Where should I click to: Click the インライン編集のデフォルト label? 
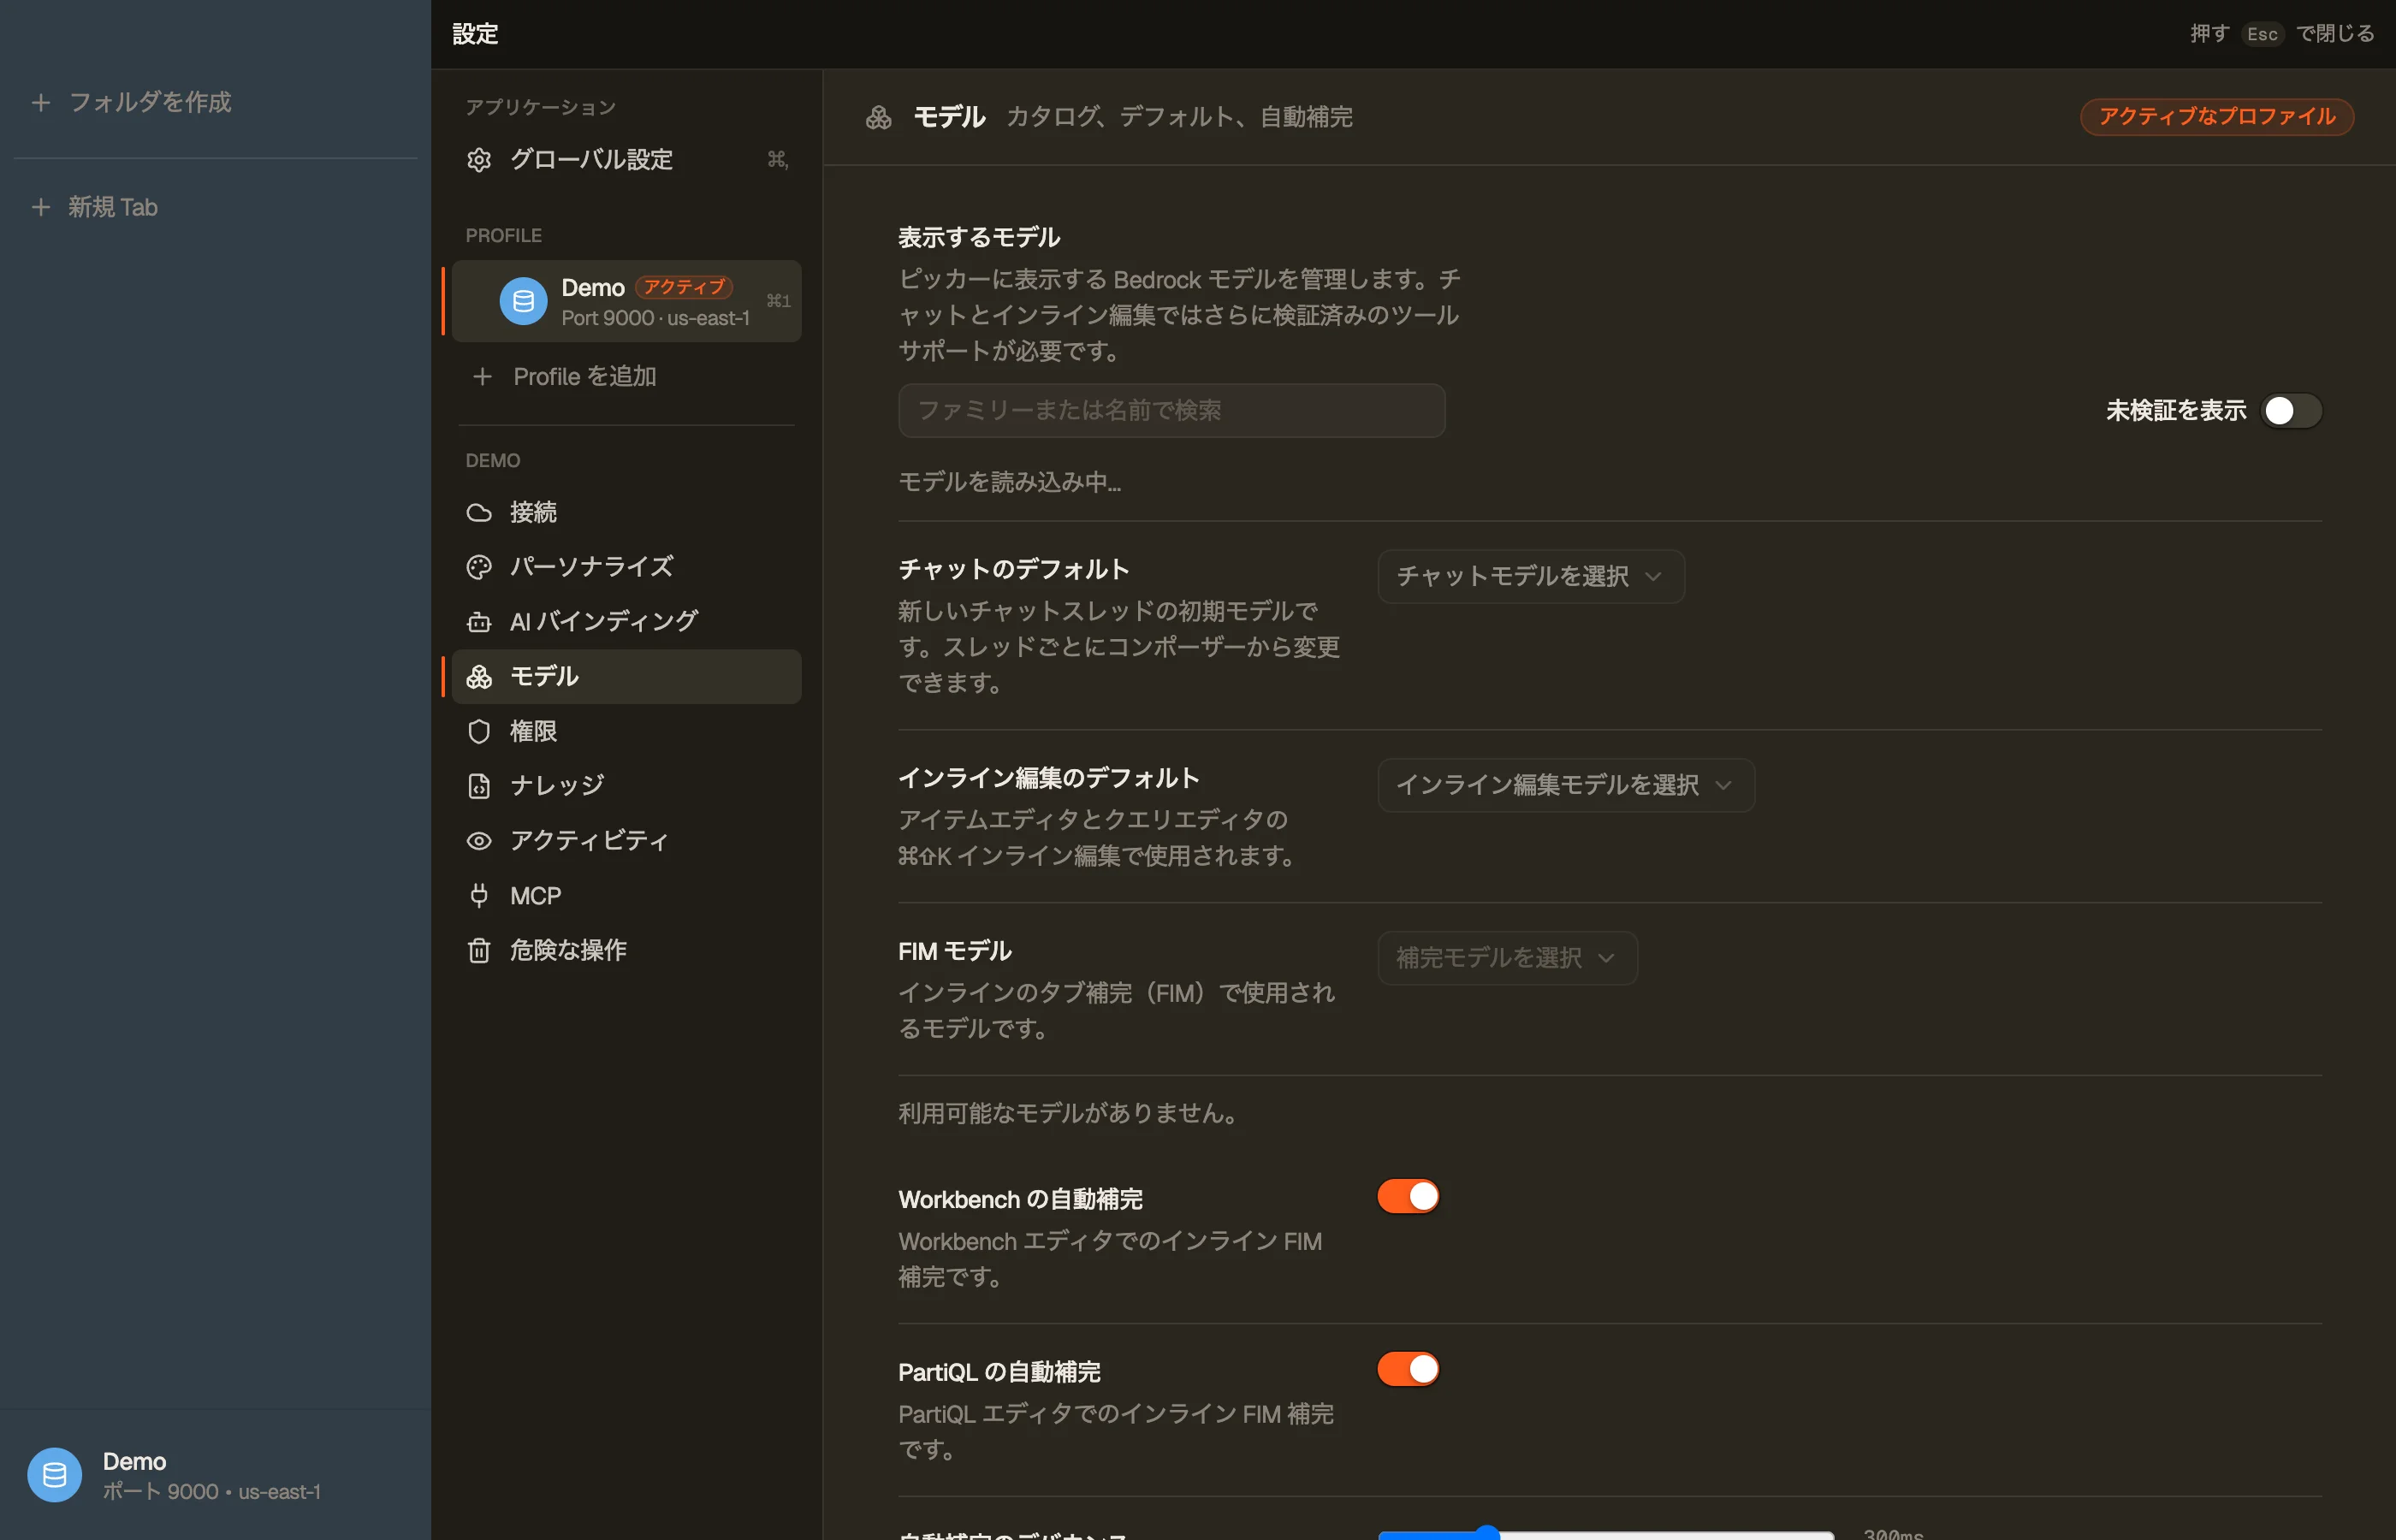pyautogui.click(x=1048, y=778)
